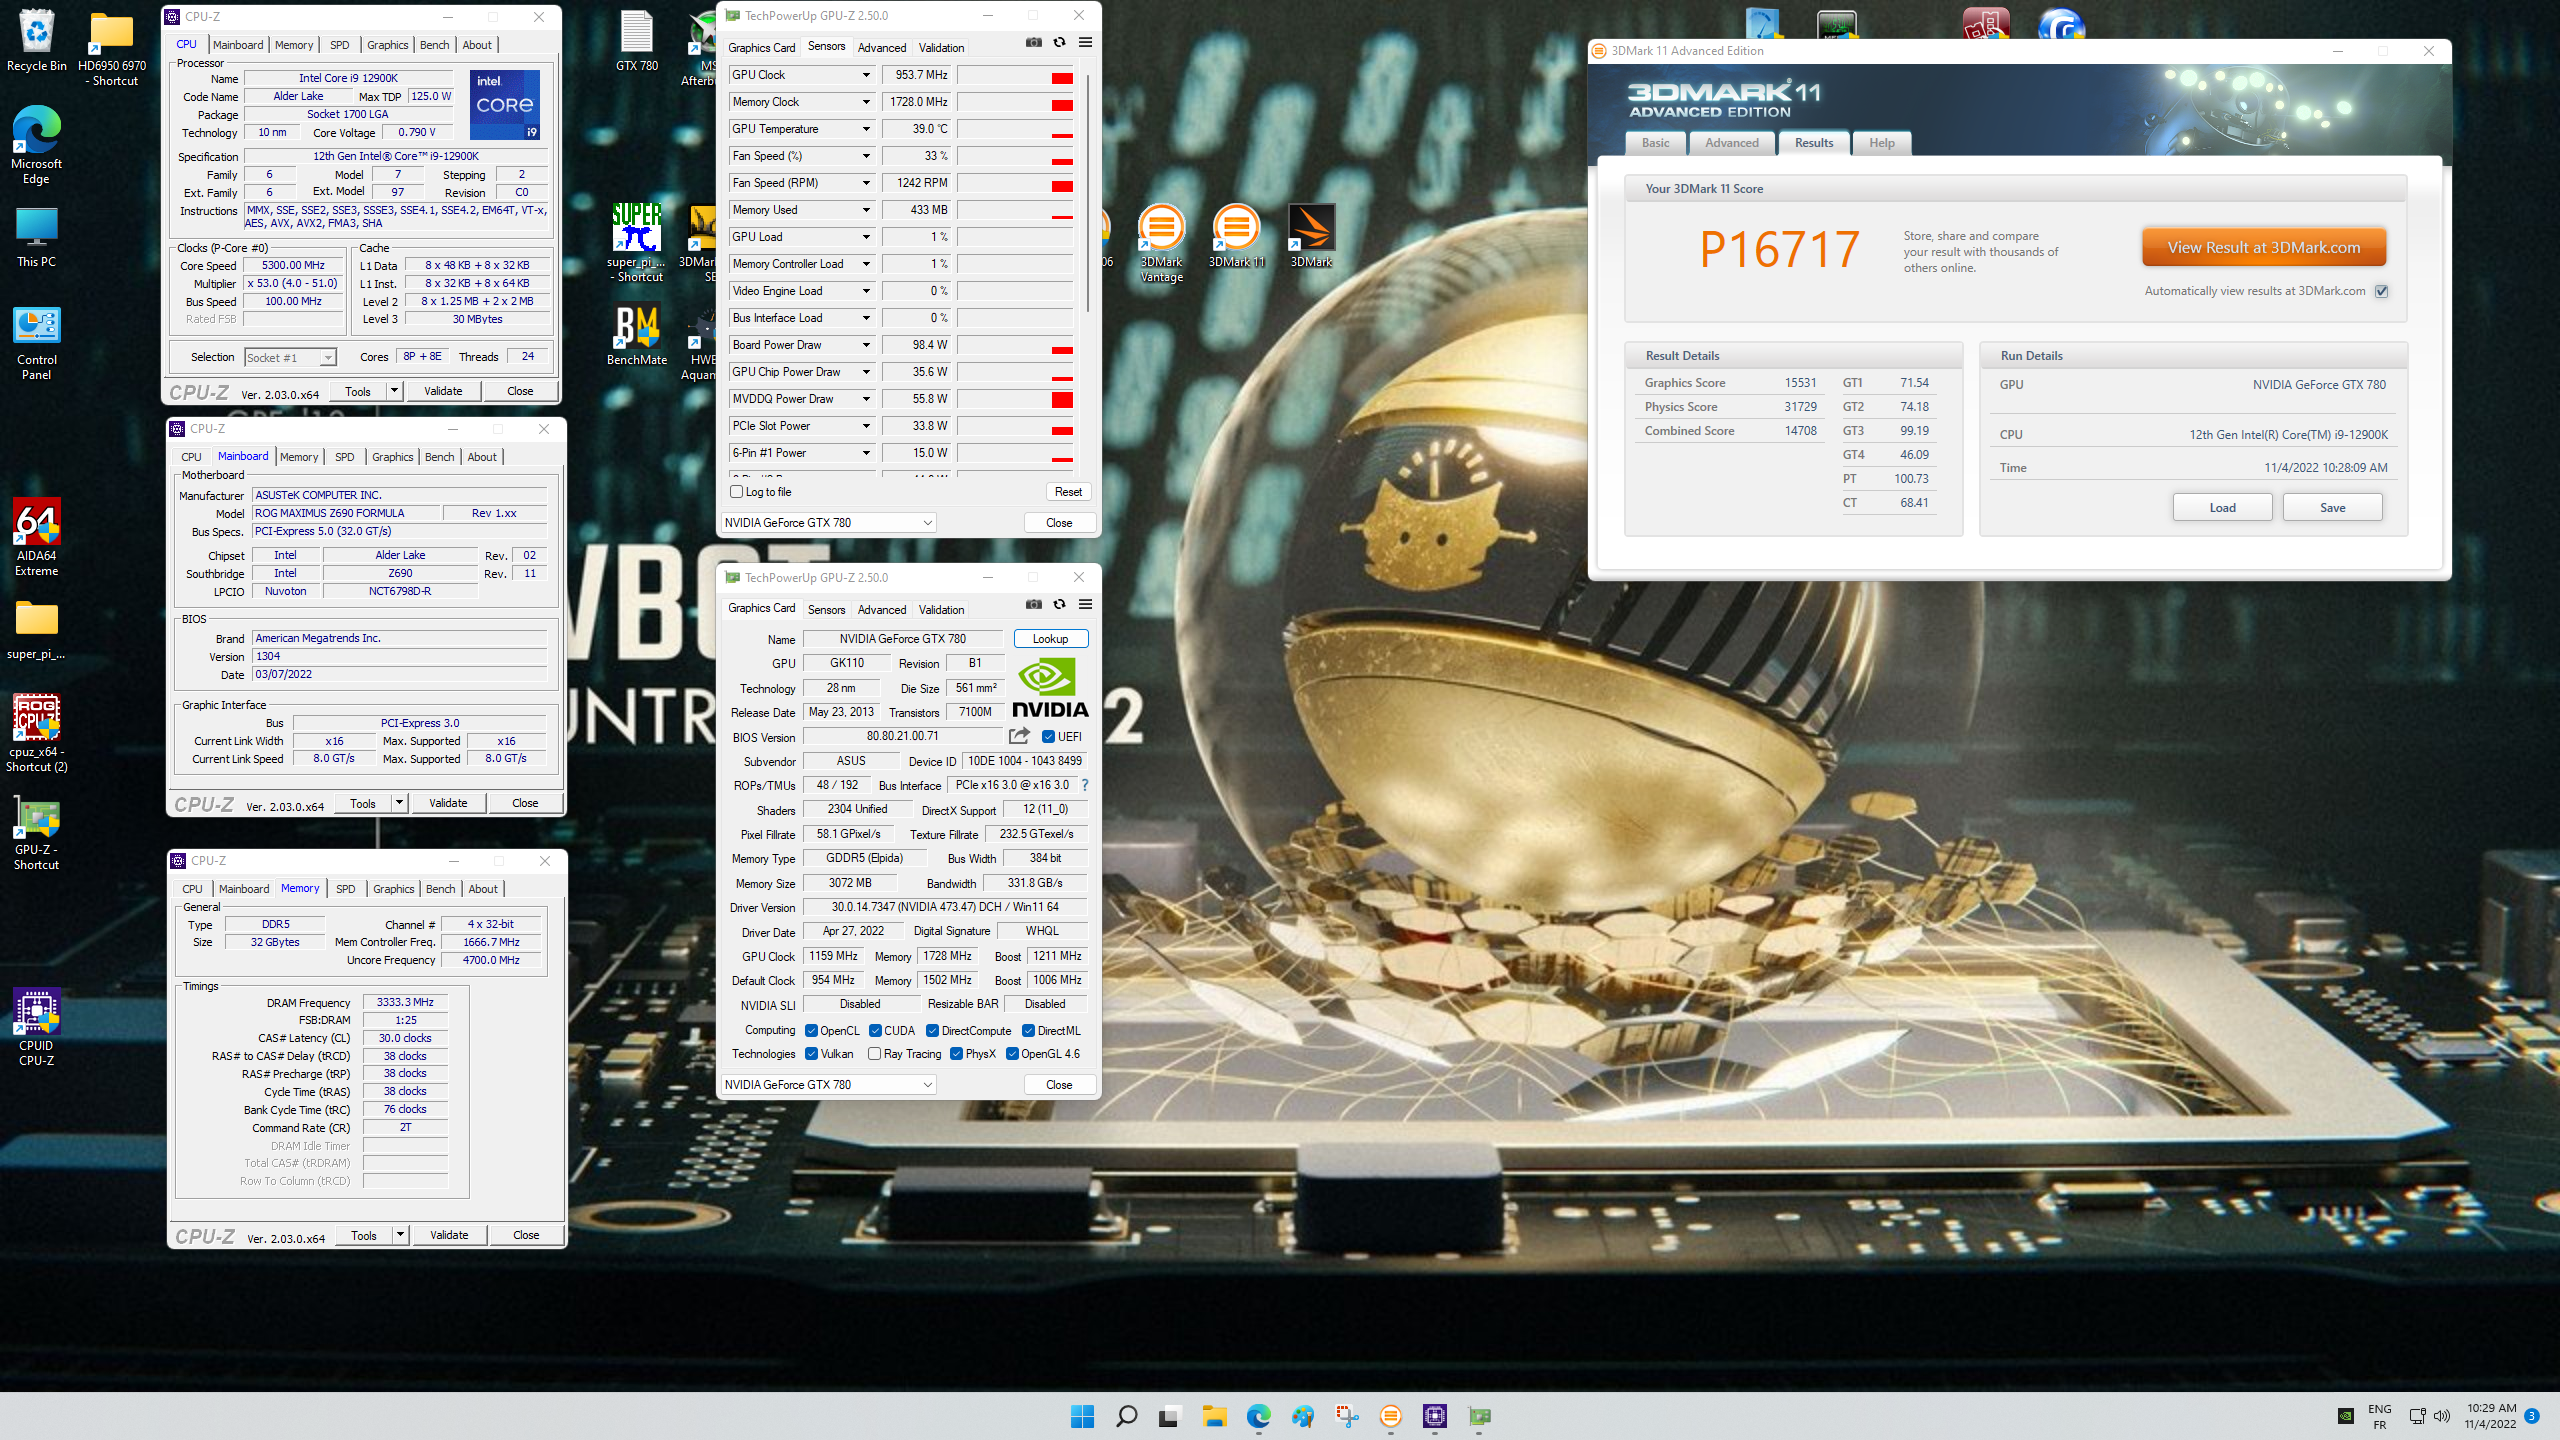
Task: Open taskbar Search
Action: coord(1126,1416)
